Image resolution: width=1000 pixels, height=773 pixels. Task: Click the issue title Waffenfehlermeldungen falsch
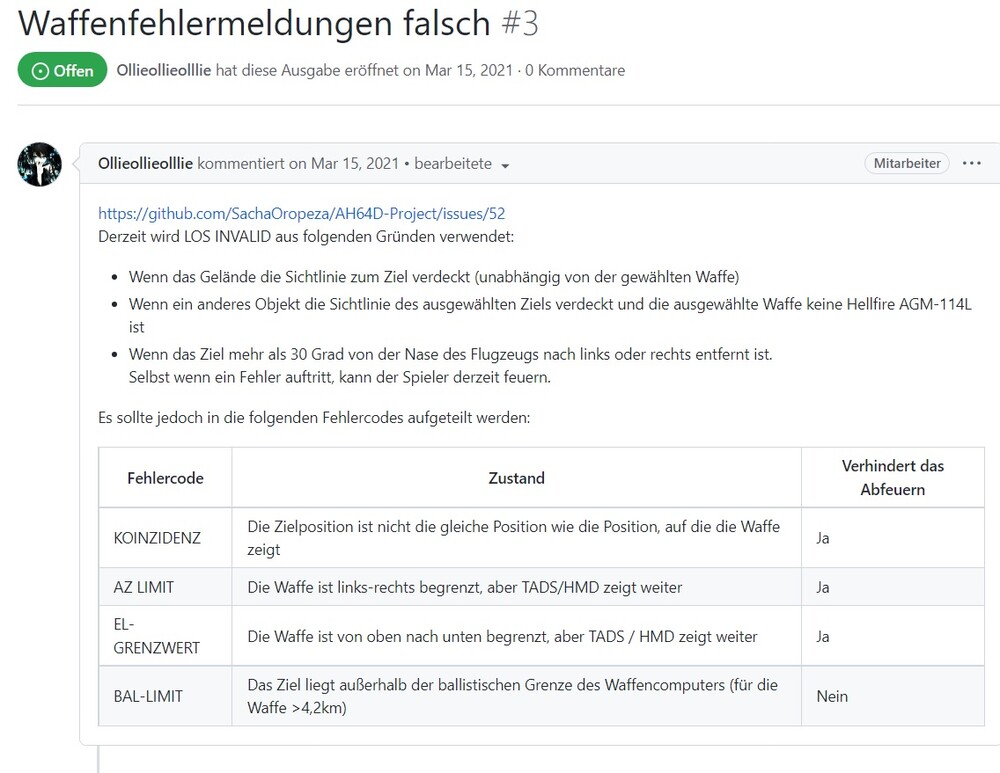[x=254, y=23]
